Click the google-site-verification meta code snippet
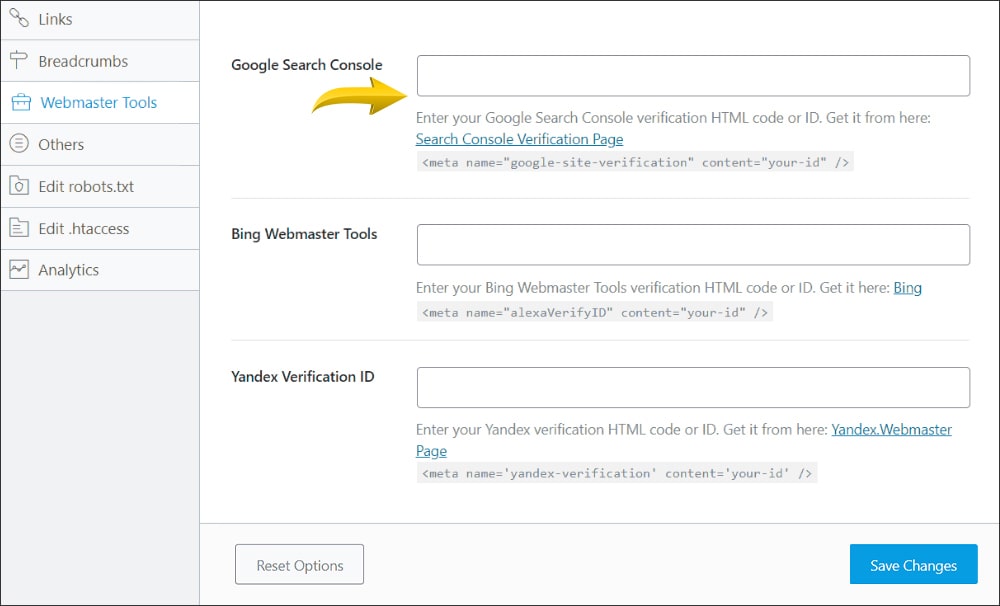This screenshot has height=606, width=1000. 635,162
